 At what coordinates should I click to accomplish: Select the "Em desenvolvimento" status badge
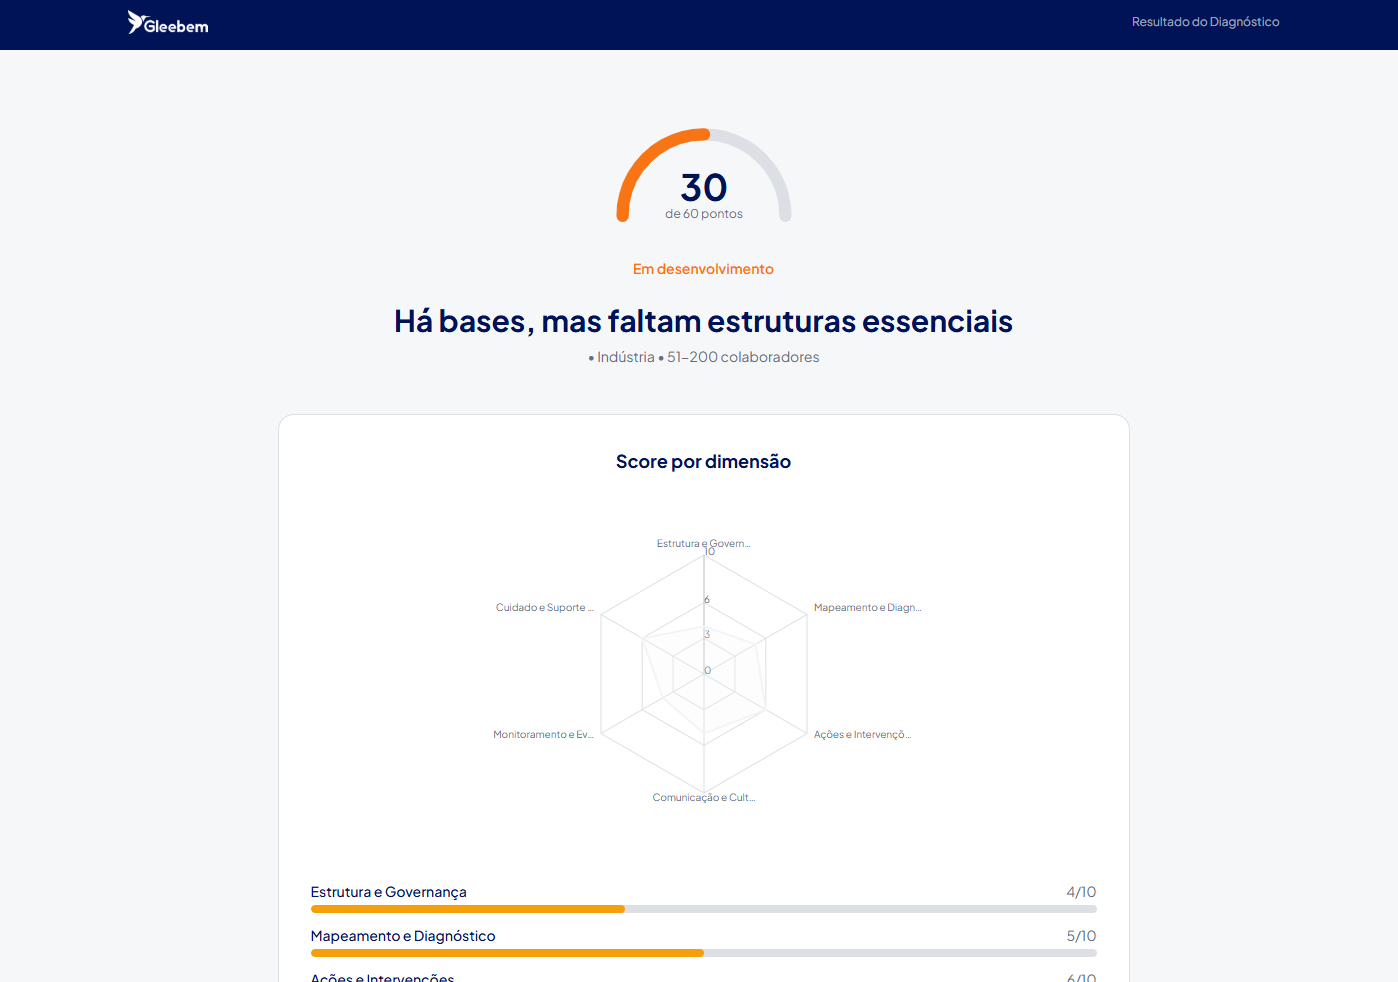click(x=703, y=268)
